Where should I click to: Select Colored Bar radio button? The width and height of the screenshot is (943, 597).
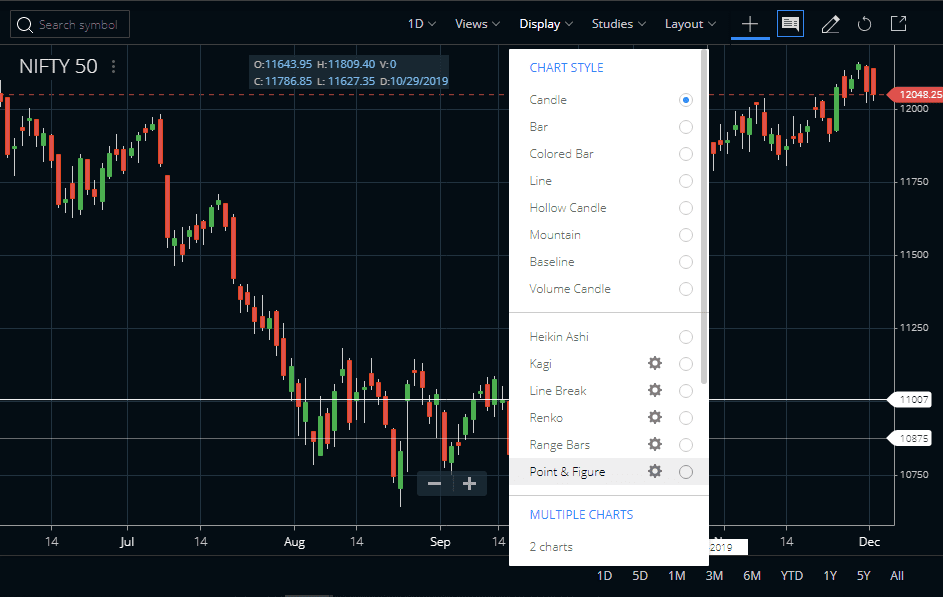click(x=686, y=154)
